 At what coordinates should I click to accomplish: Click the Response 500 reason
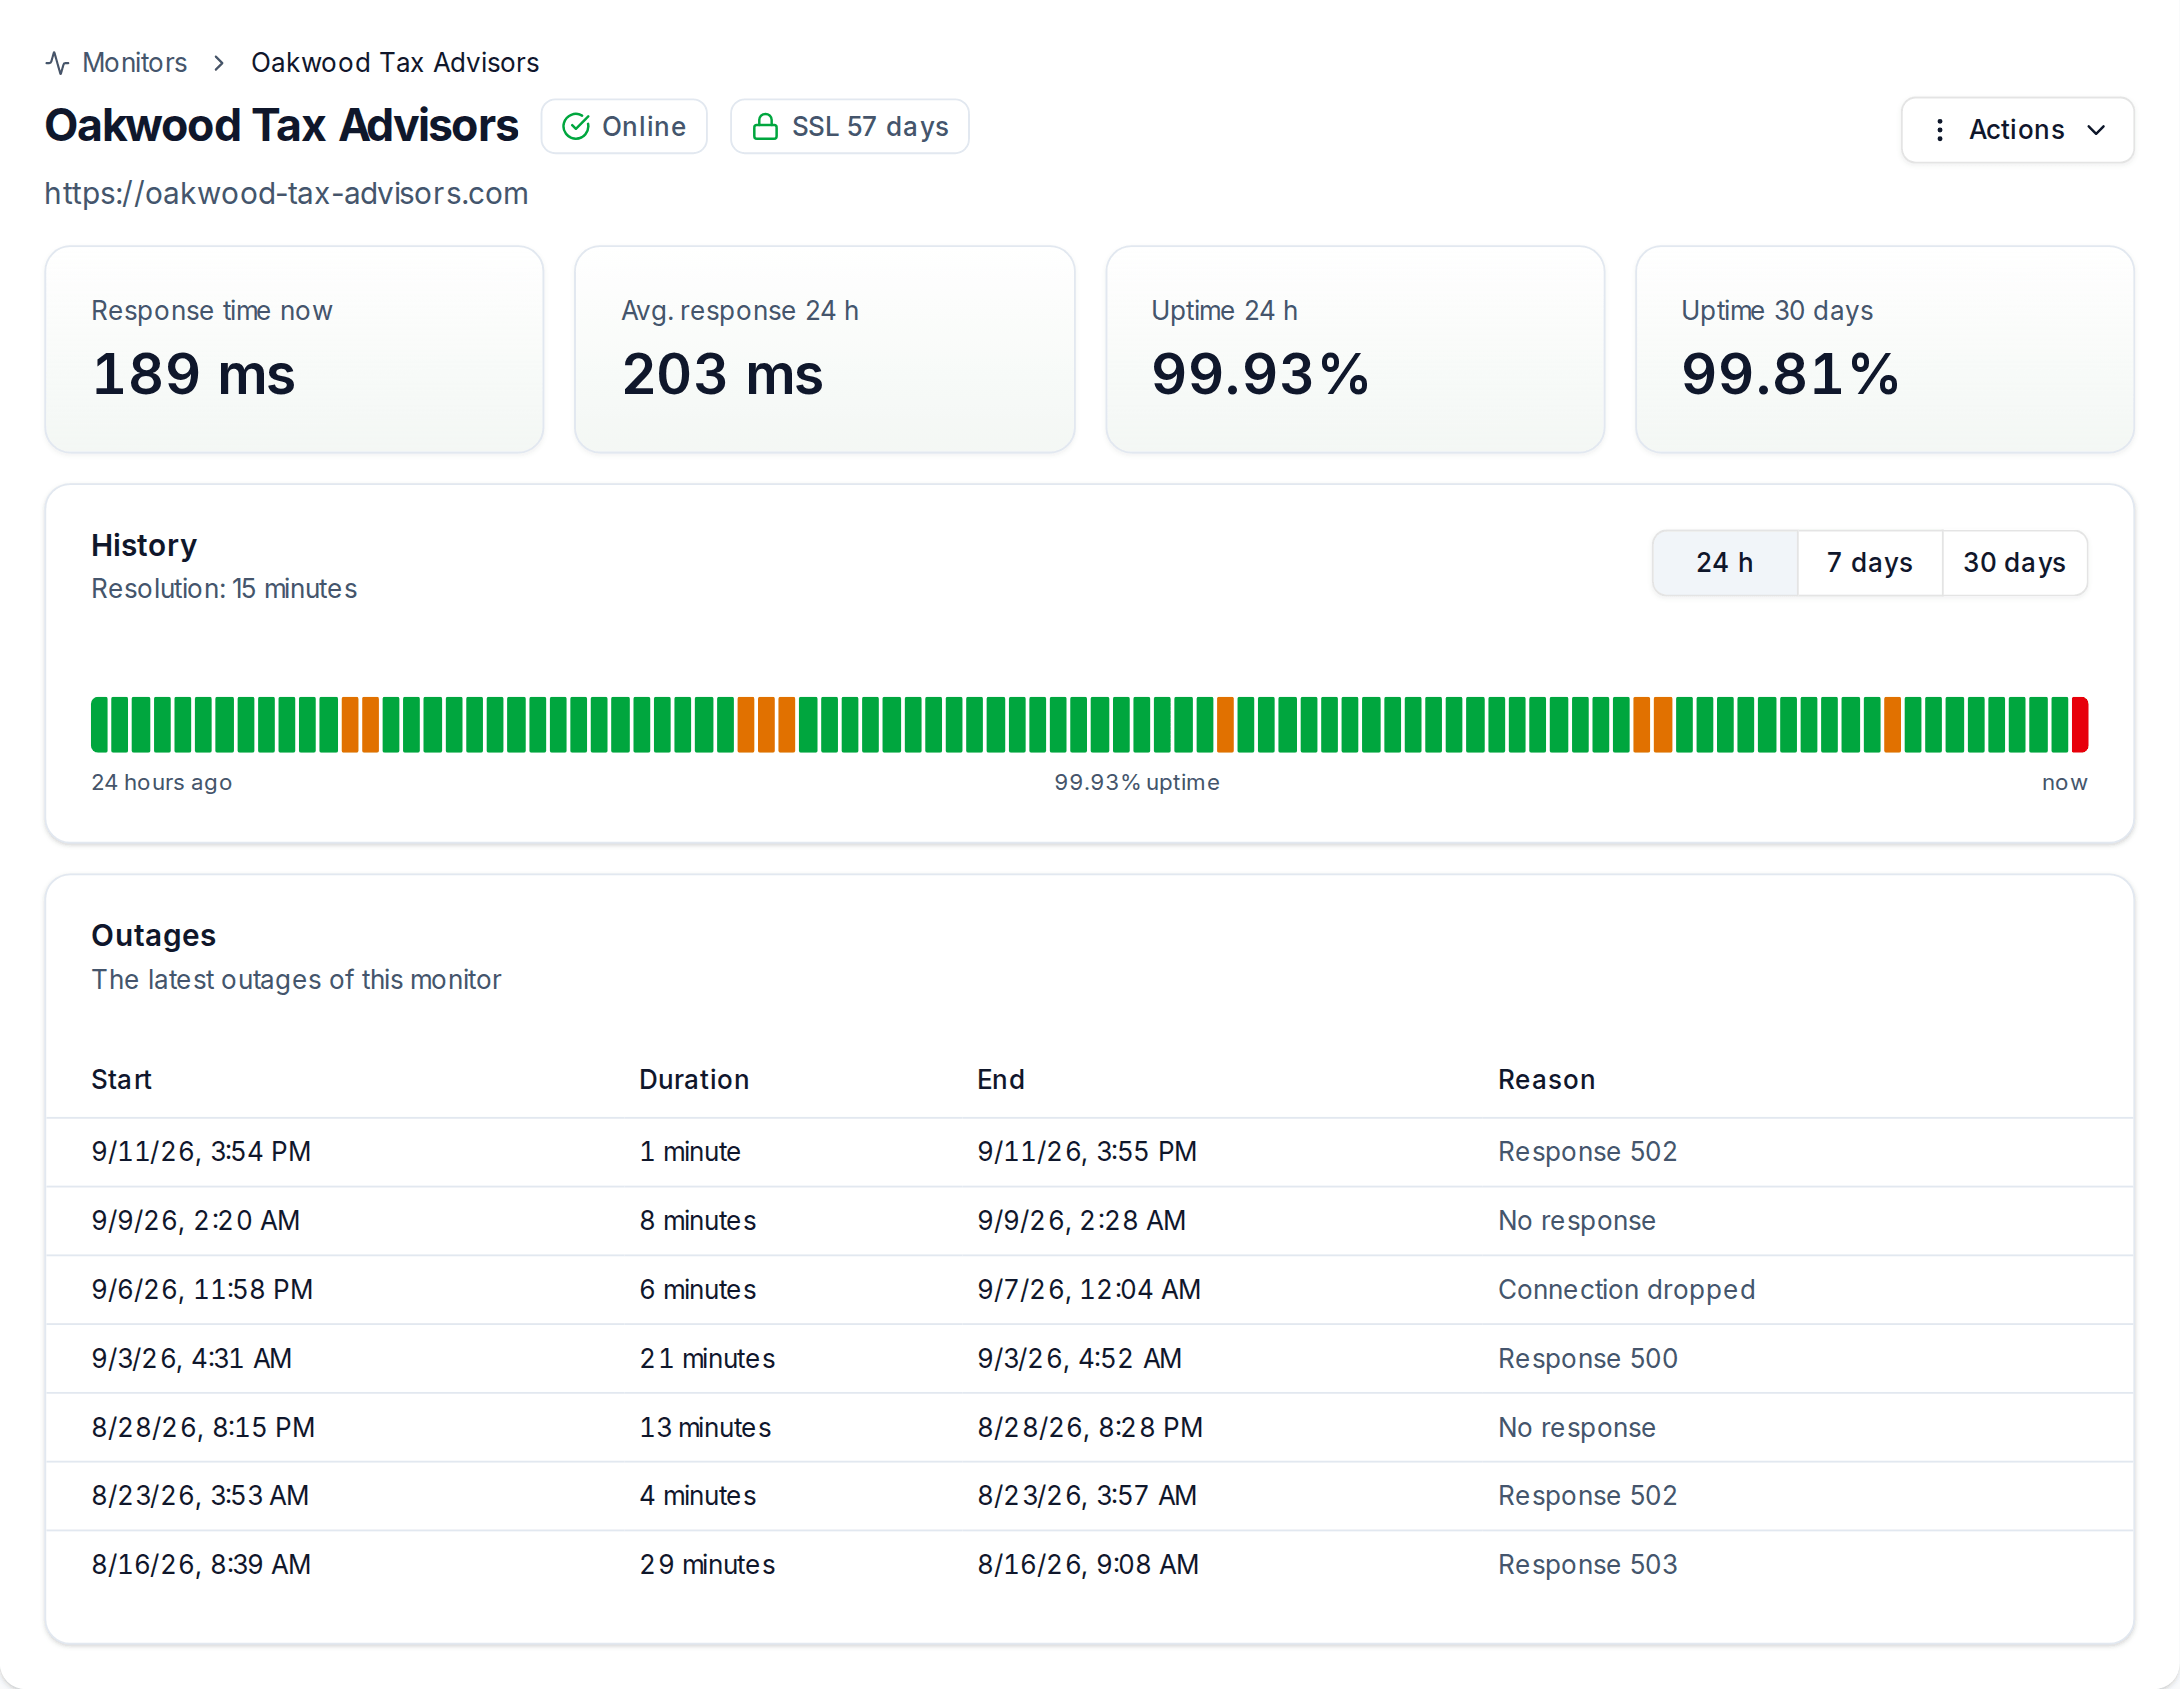(1587, 1359)
